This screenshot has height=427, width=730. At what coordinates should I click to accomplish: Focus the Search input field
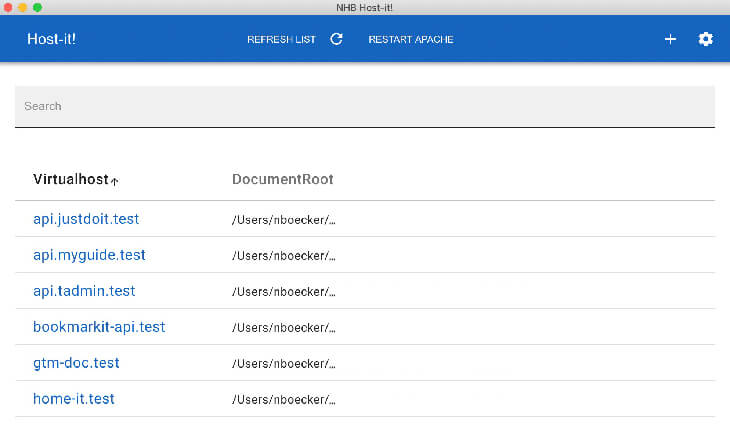(364, 106)
